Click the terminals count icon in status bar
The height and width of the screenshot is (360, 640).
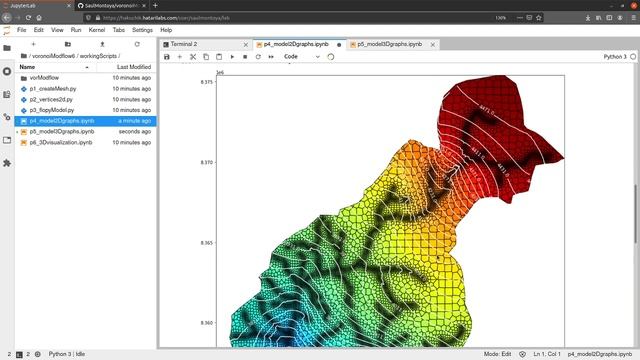[19, 354]
